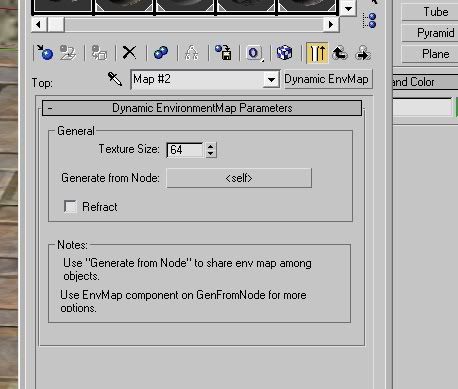Click the Make Material Copy icon

point(161,53)
